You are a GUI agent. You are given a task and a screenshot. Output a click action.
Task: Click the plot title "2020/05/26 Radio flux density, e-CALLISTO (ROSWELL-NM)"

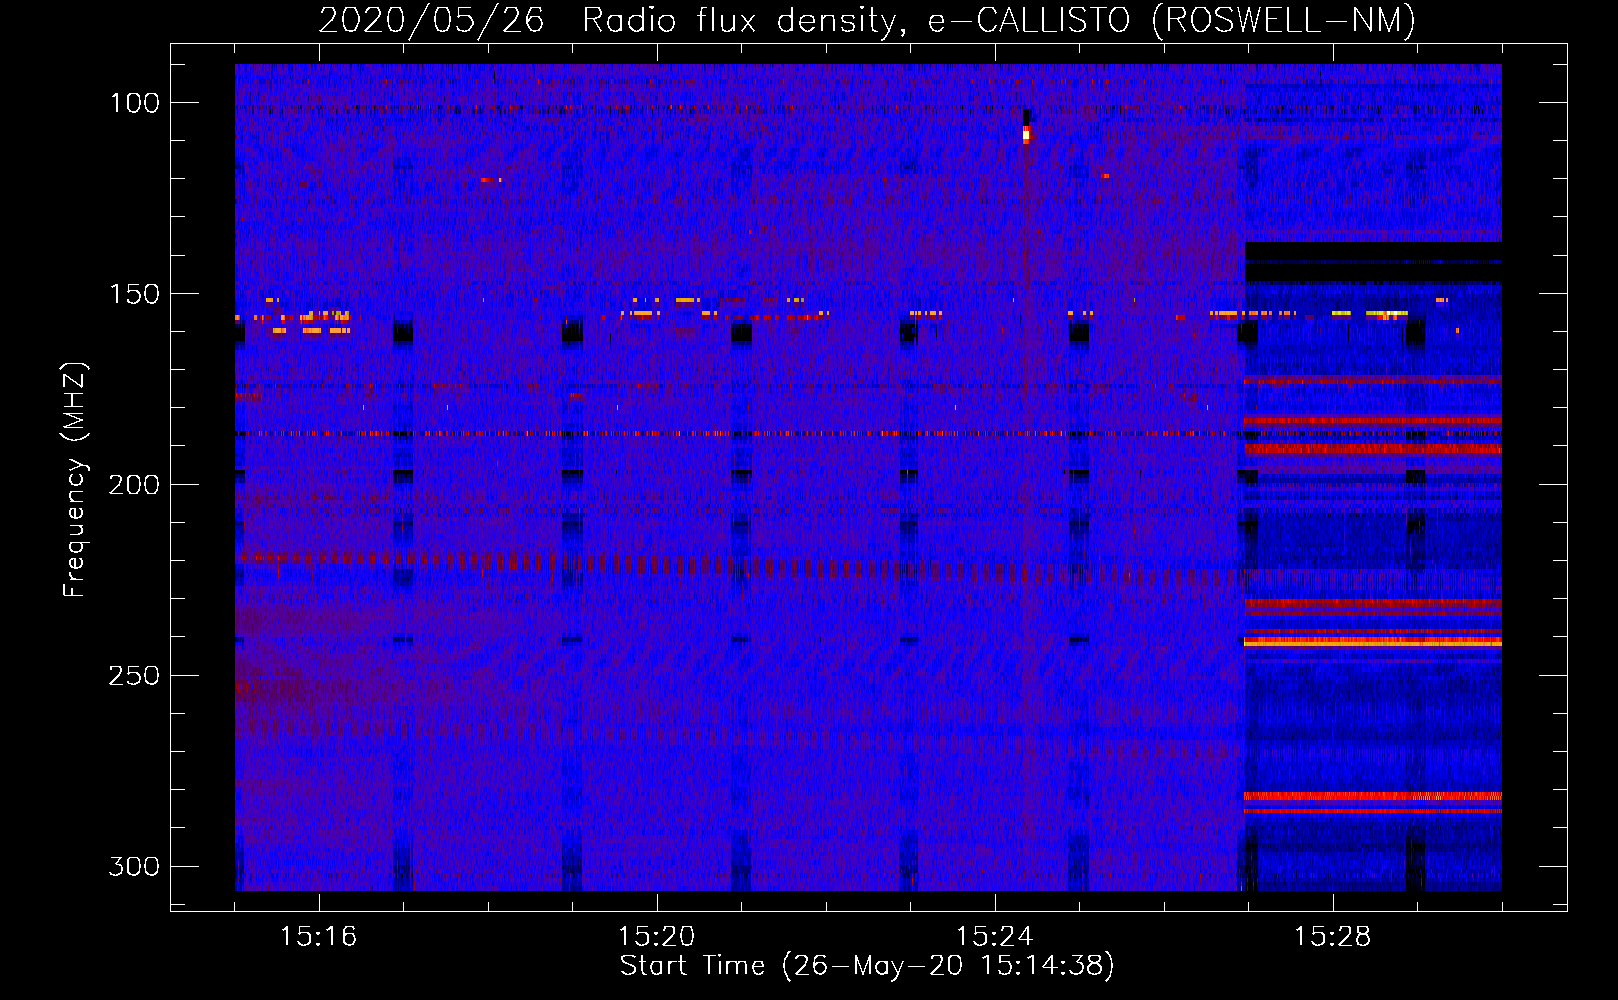[867, 20]
